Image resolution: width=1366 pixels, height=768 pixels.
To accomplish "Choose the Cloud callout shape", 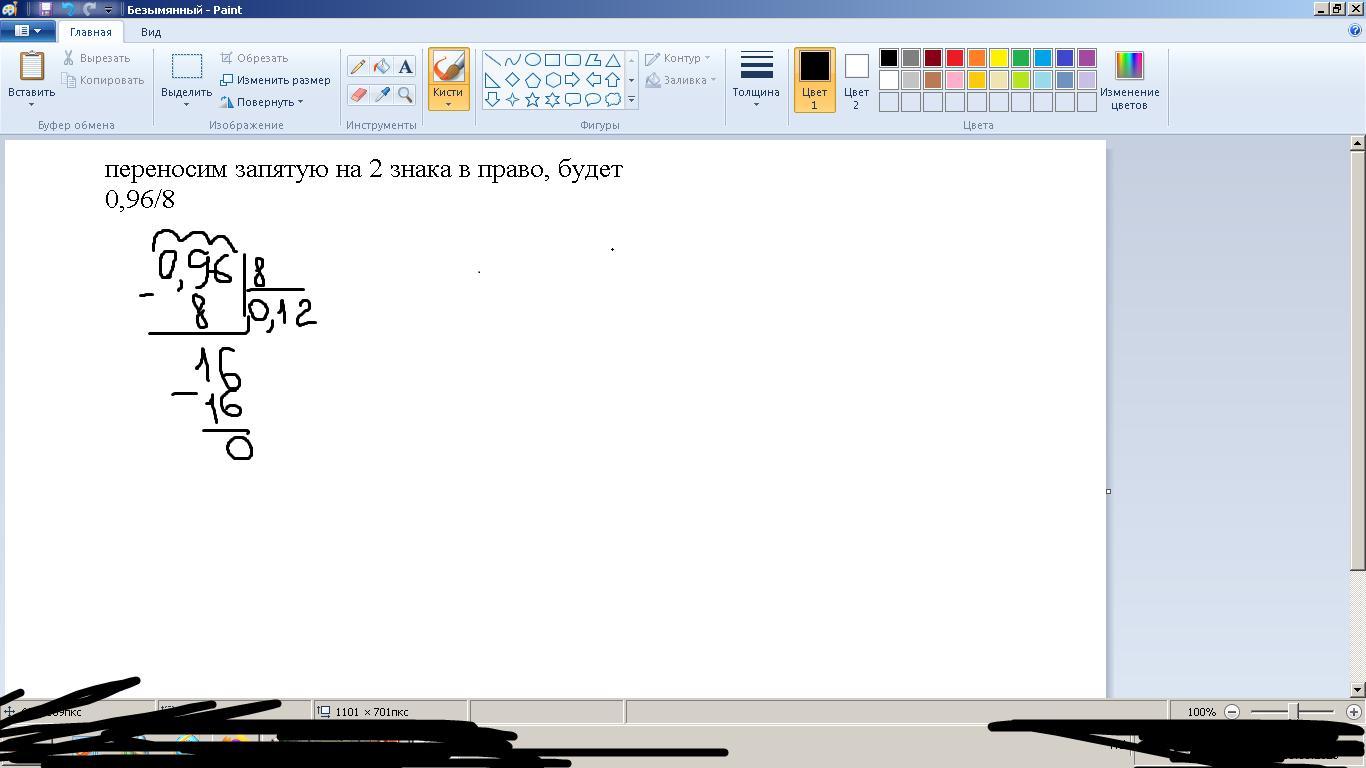I will (x=613, y=100).
